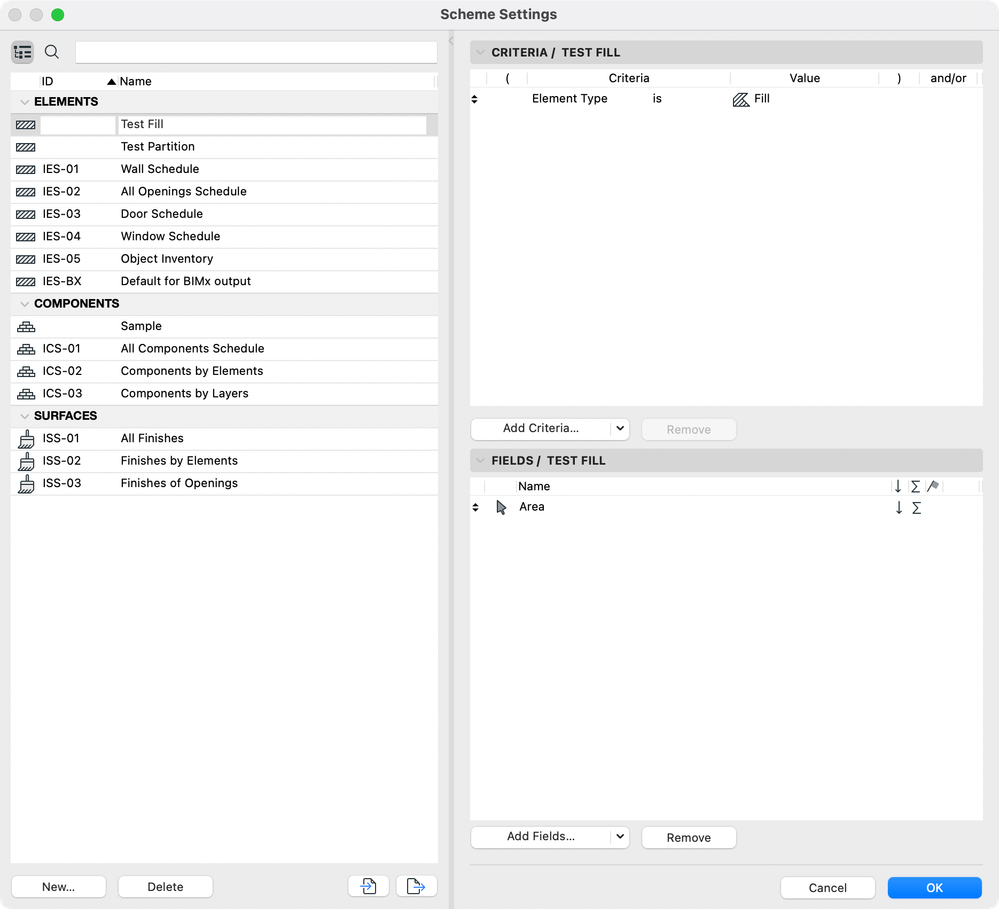The image size is (999, 909).
Task: Click the search magnifier icon
Action: [52, 52]
